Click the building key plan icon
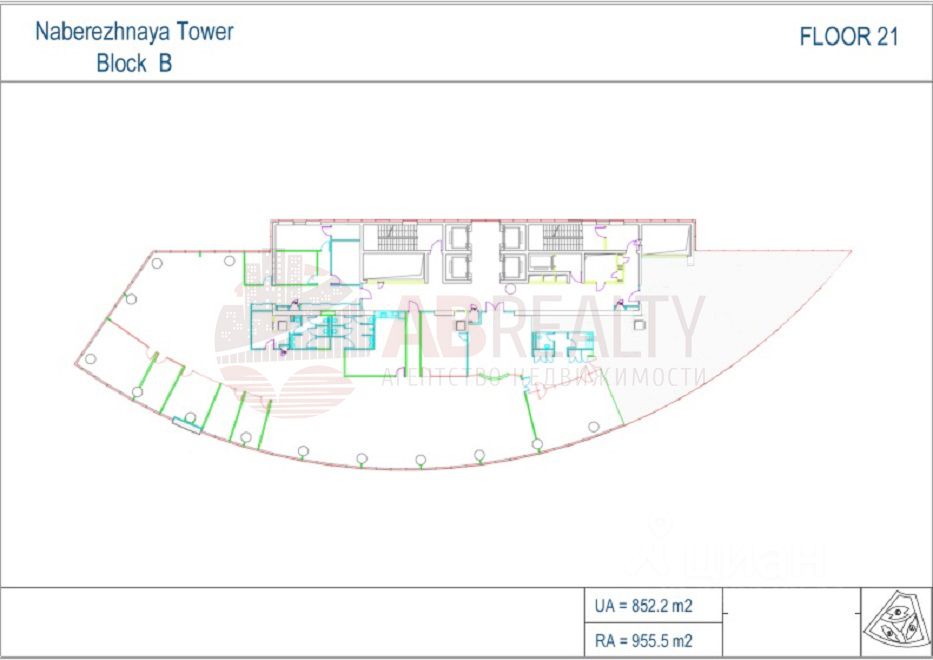The image size is (933, 660). [x=897, y=623]
